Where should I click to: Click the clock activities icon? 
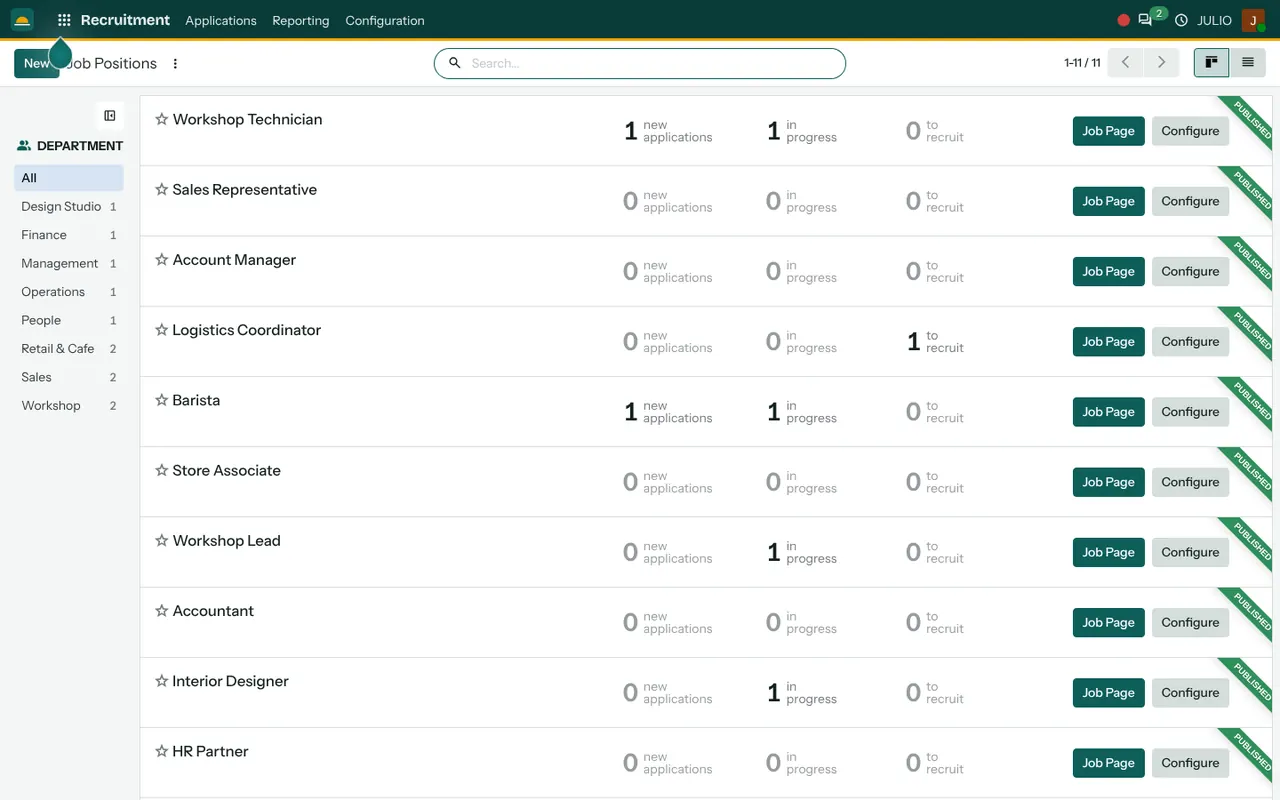tap(1181, 20)
